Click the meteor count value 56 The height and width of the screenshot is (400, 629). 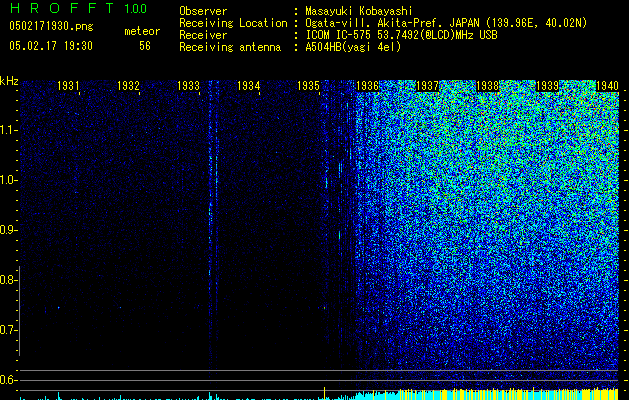coord(145,46)
